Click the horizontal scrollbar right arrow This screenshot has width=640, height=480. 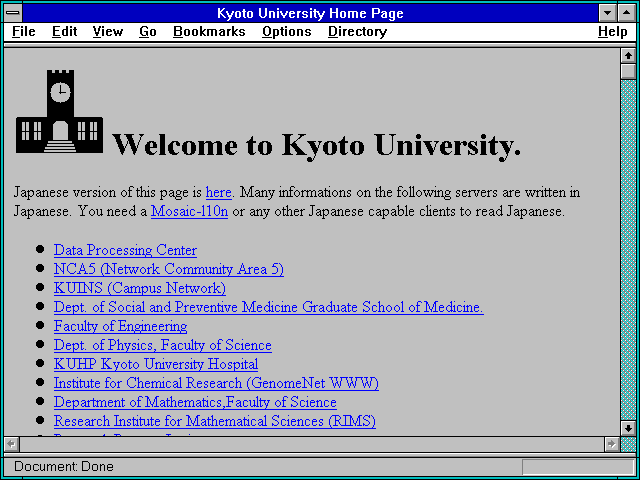[x=612, y=444]
